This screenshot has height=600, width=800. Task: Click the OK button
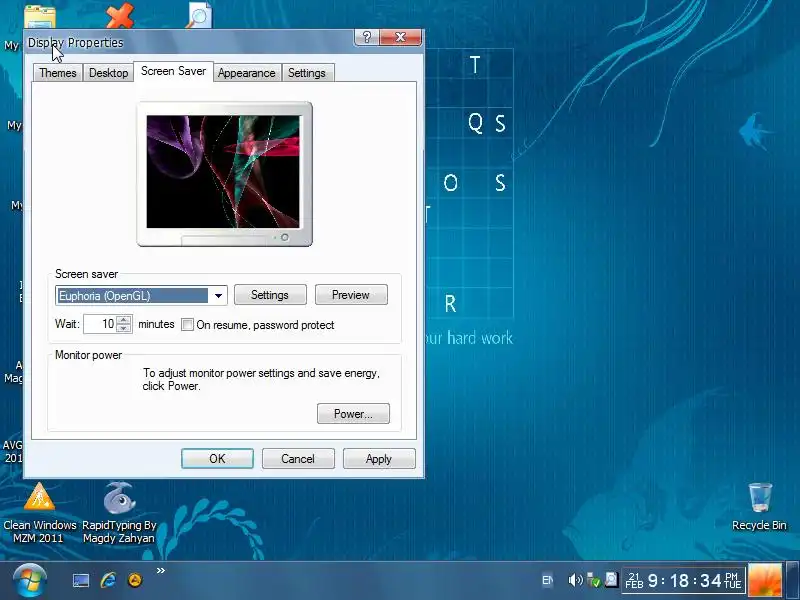click(217, 459)
